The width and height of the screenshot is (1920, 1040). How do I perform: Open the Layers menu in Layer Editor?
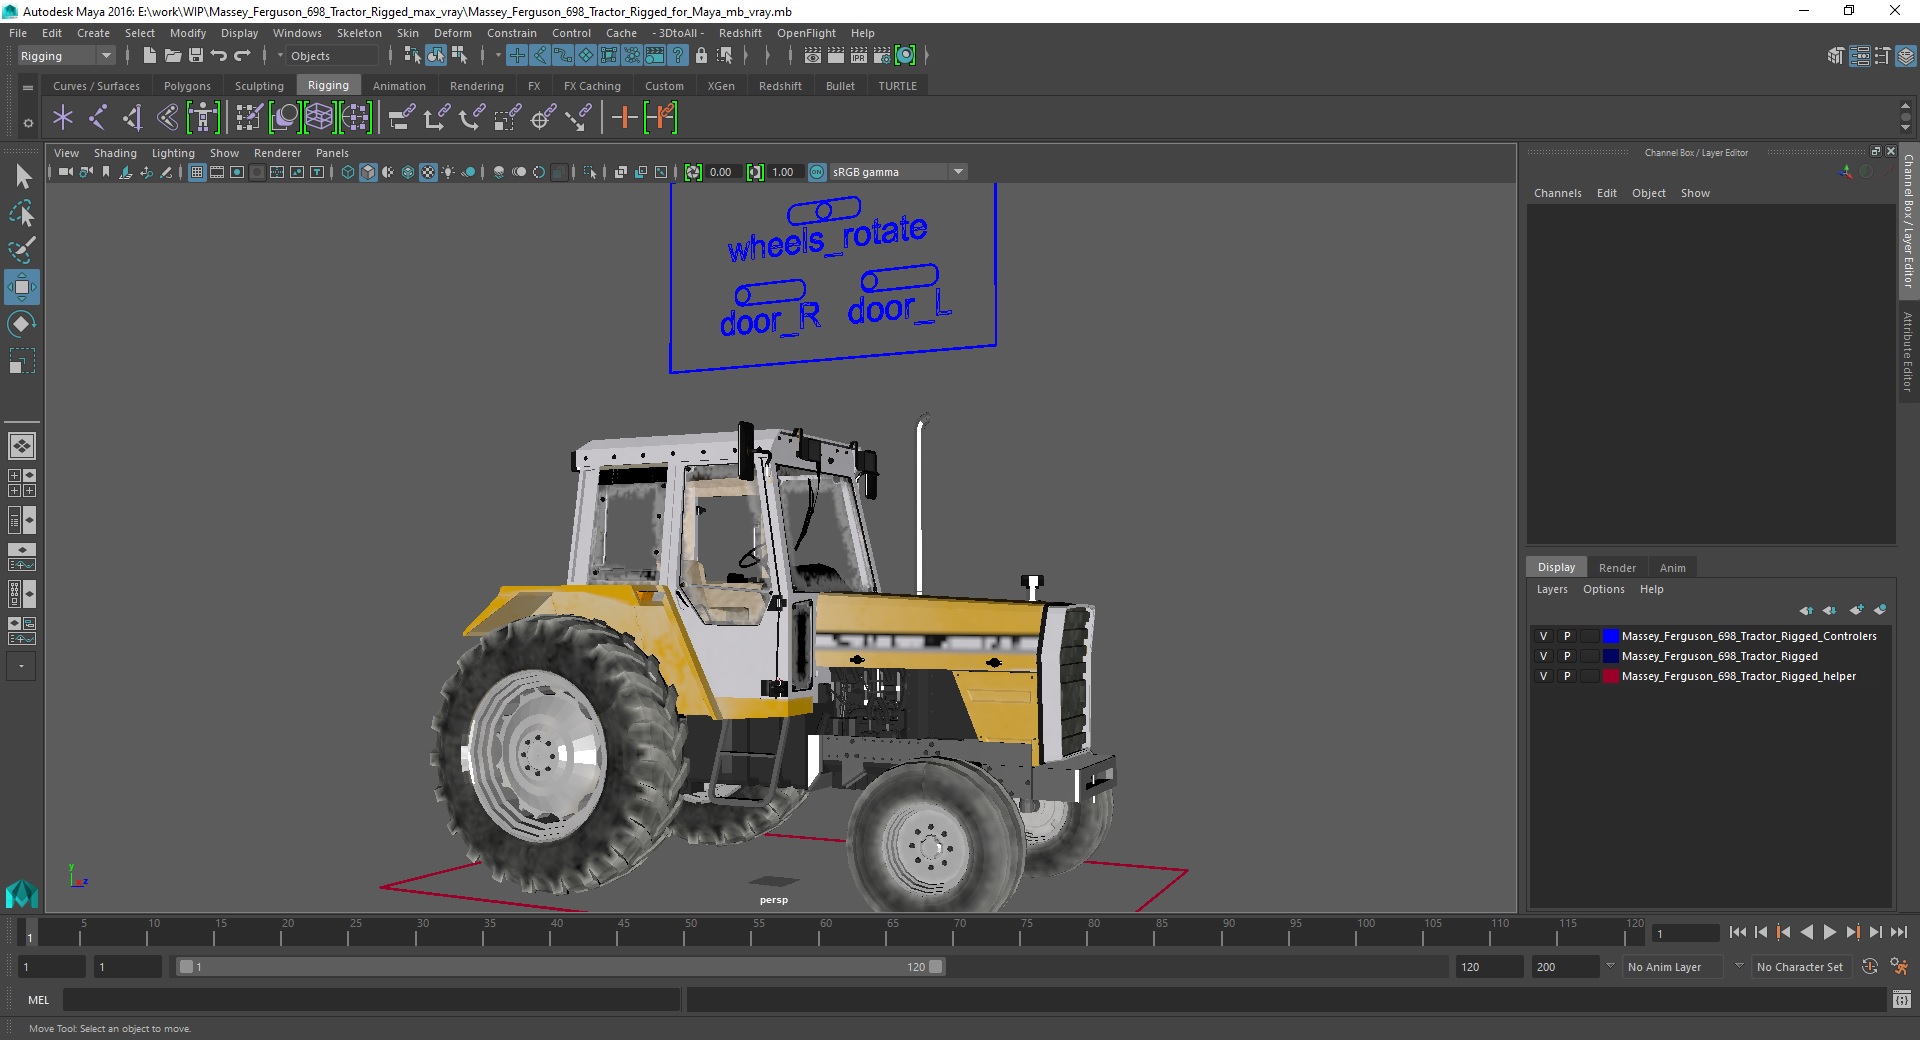click(1552, 589)
